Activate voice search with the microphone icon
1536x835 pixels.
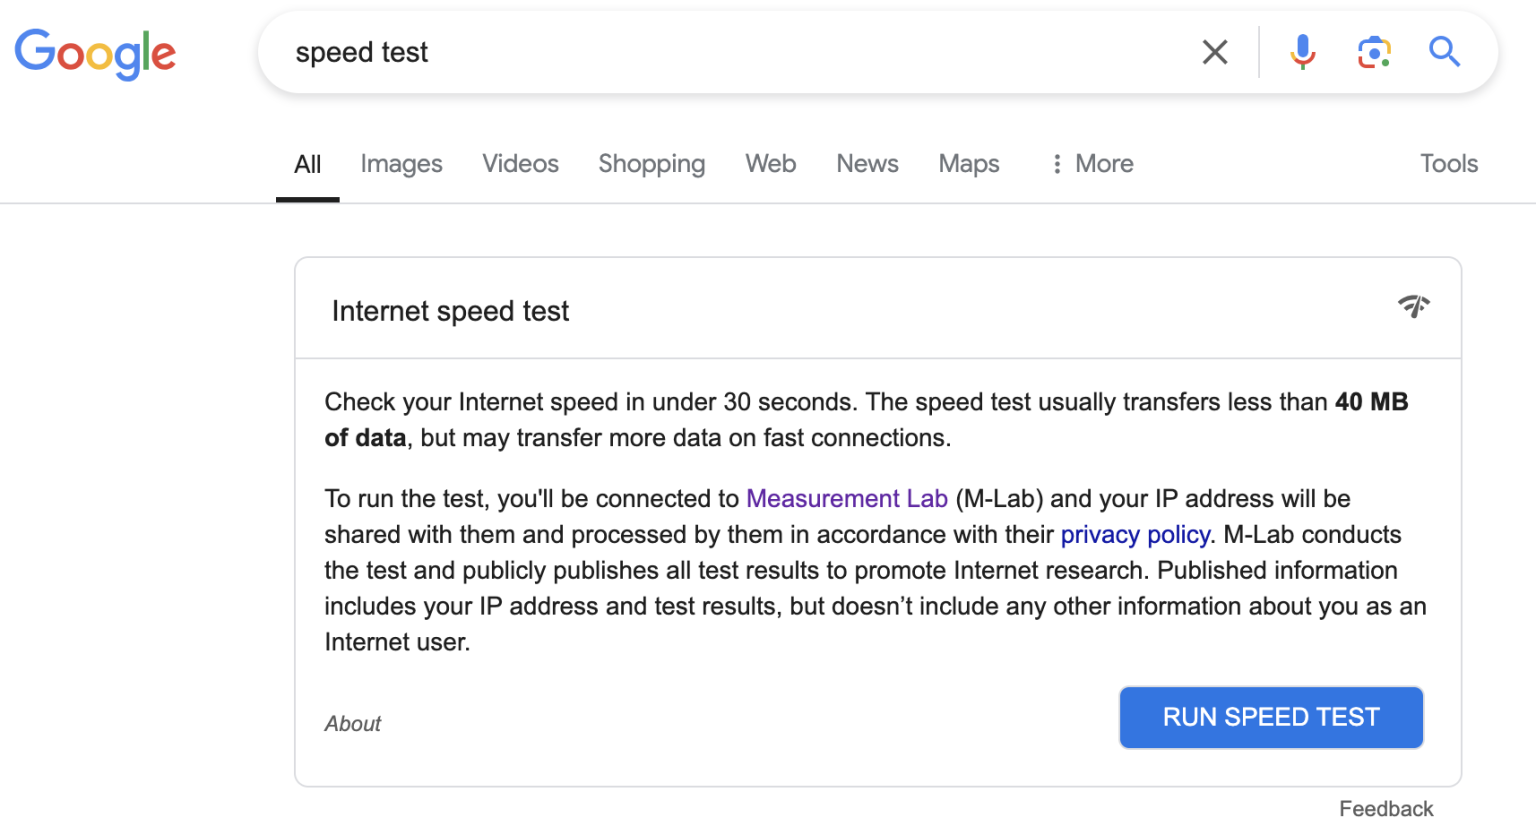click(1302, 51)
